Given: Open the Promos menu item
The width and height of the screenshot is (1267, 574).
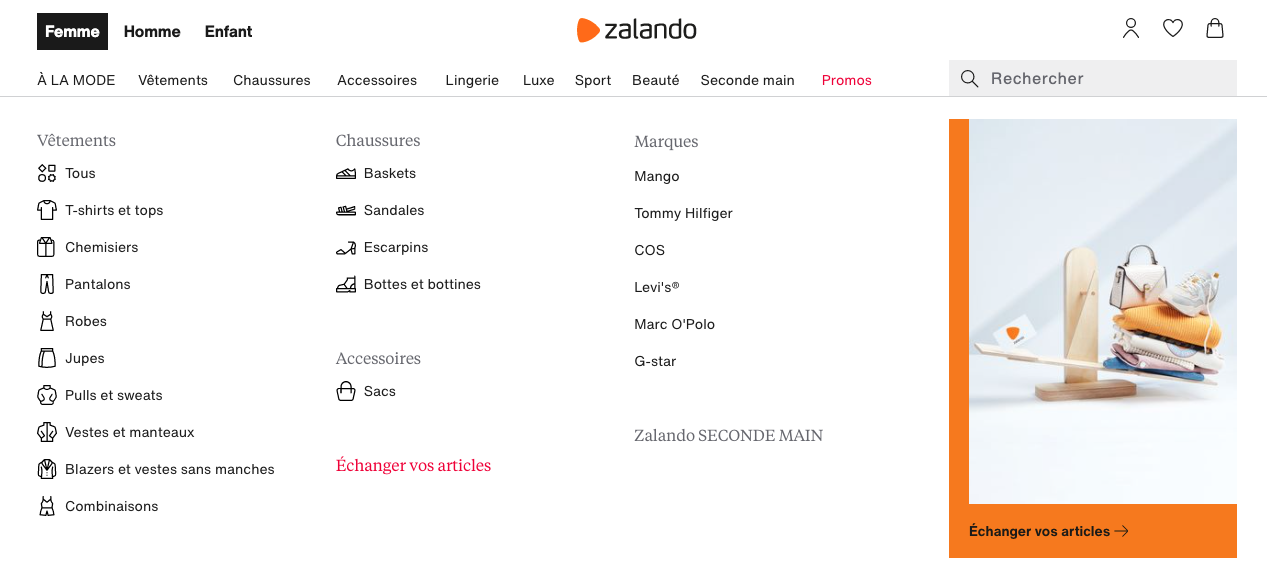Looking at the screenshot, I should (x=847, y=80).
